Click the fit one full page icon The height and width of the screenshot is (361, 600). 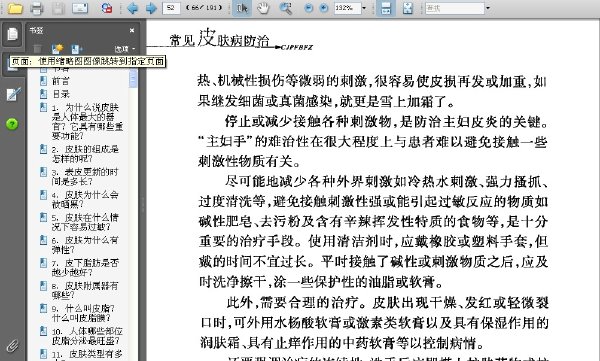(x=408, y=8)
